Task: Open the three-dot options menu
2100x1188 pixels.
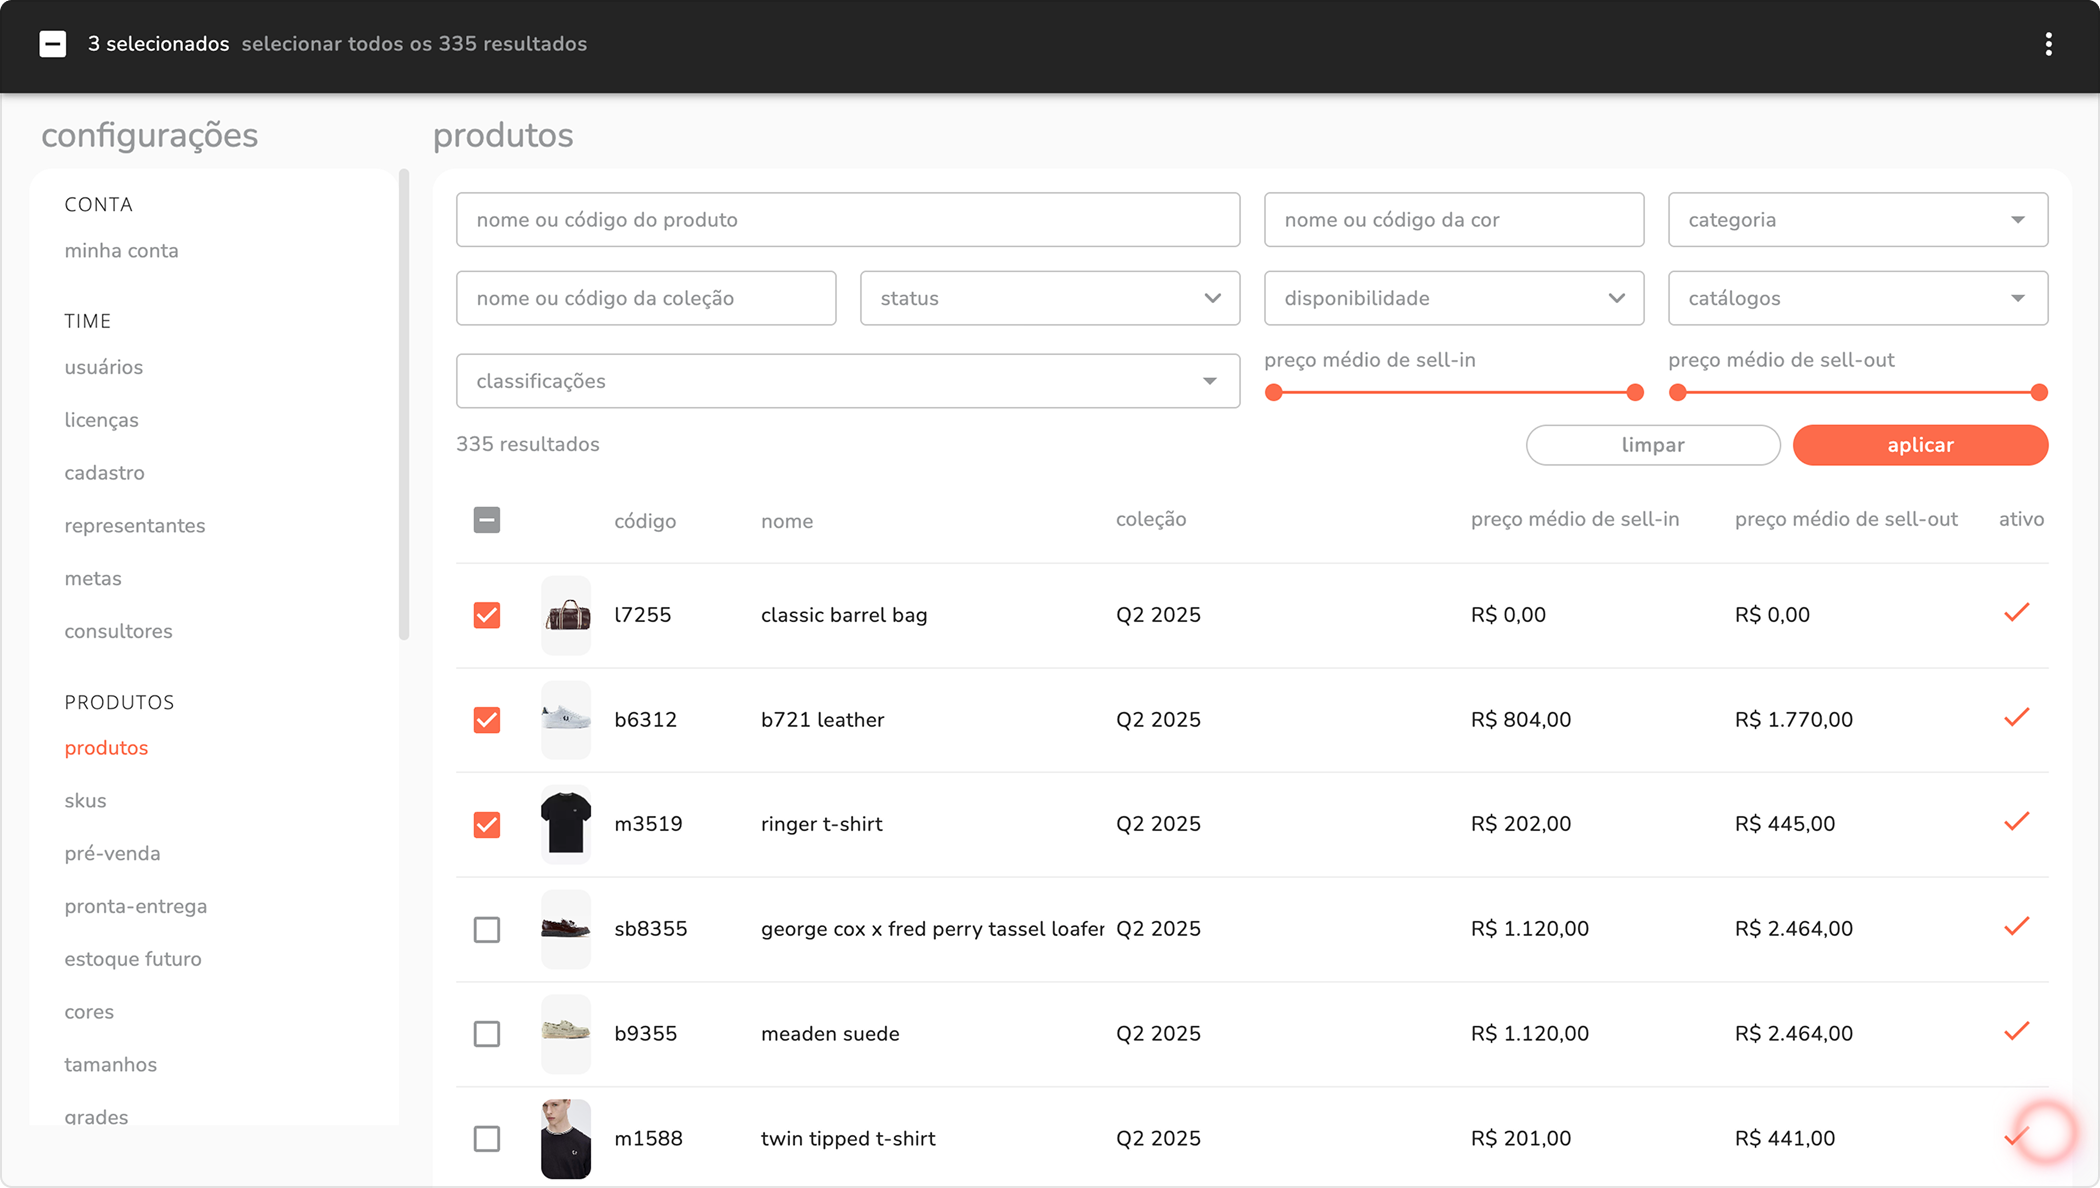Action: coord(2048,44)
